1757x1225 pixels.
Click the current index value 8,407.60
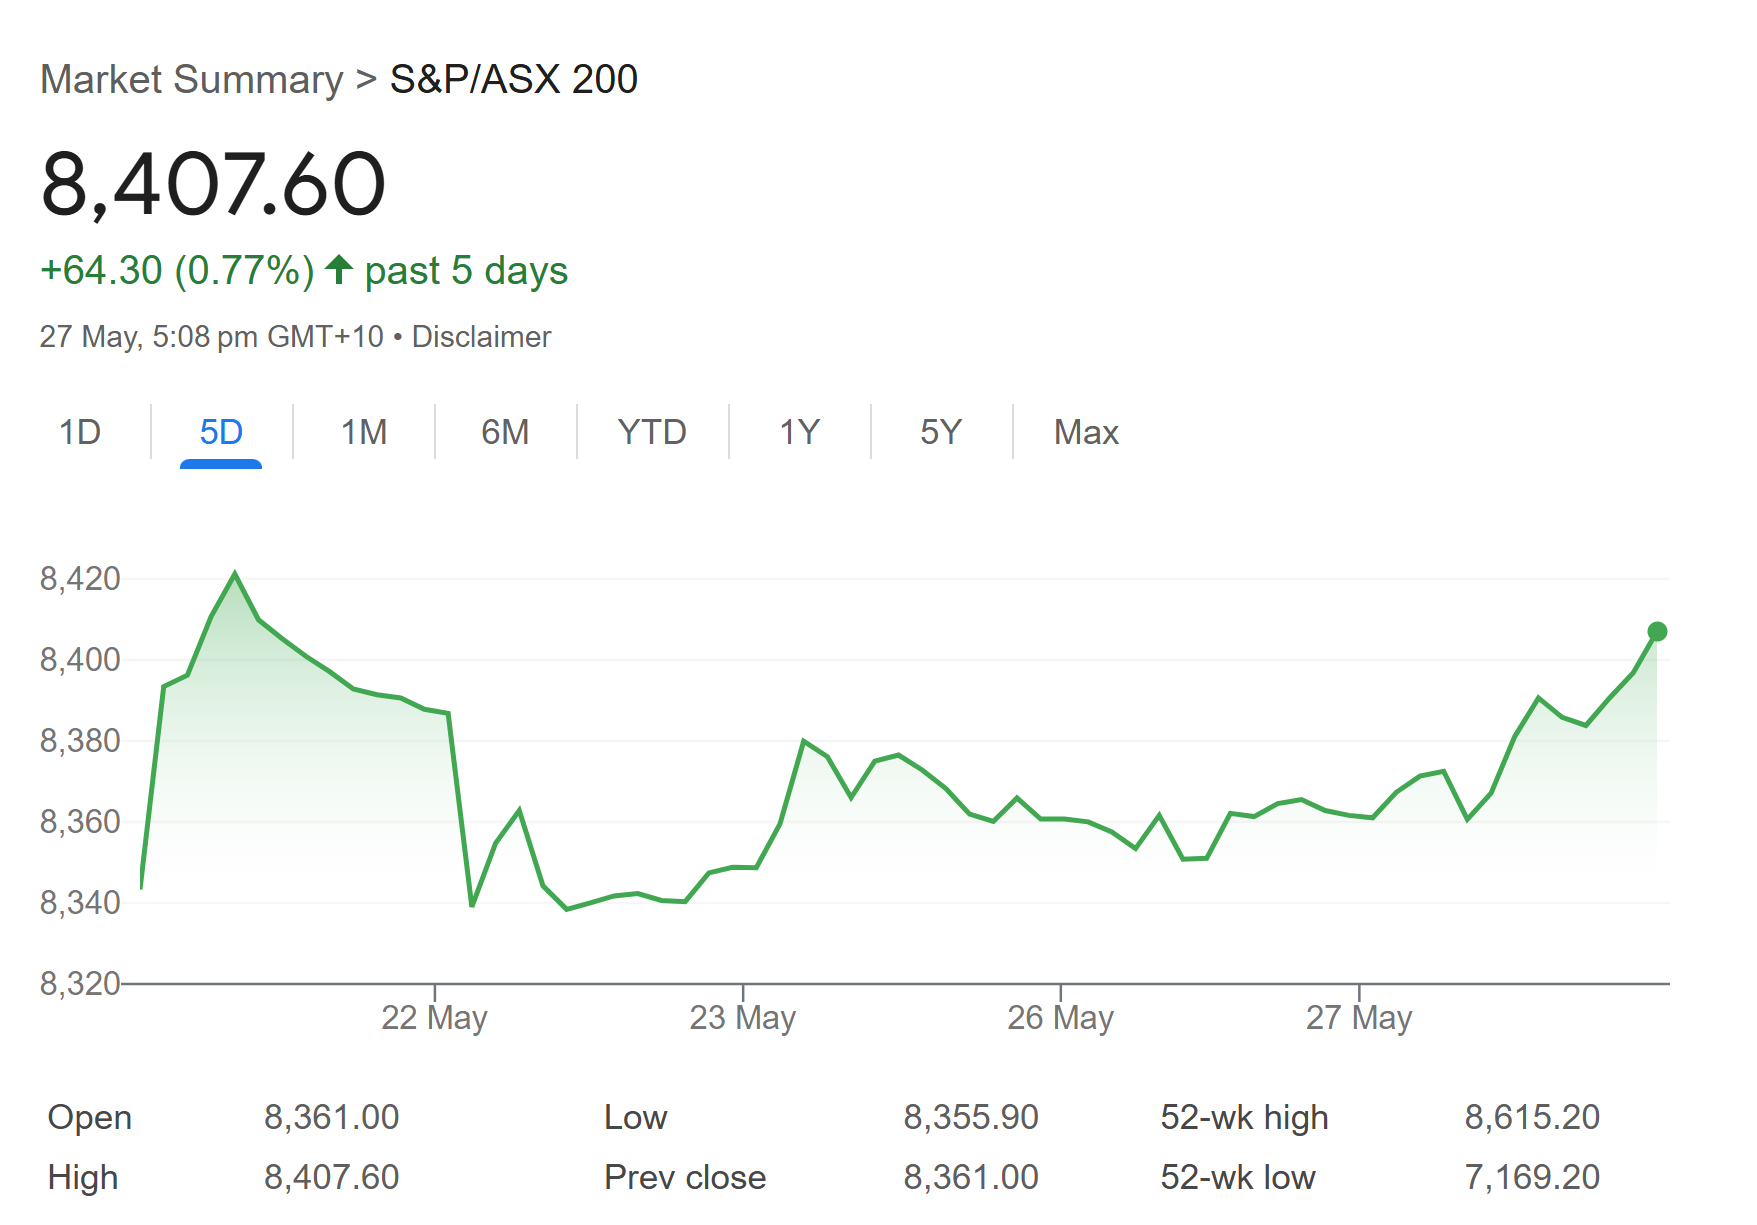tap(213, 184)
